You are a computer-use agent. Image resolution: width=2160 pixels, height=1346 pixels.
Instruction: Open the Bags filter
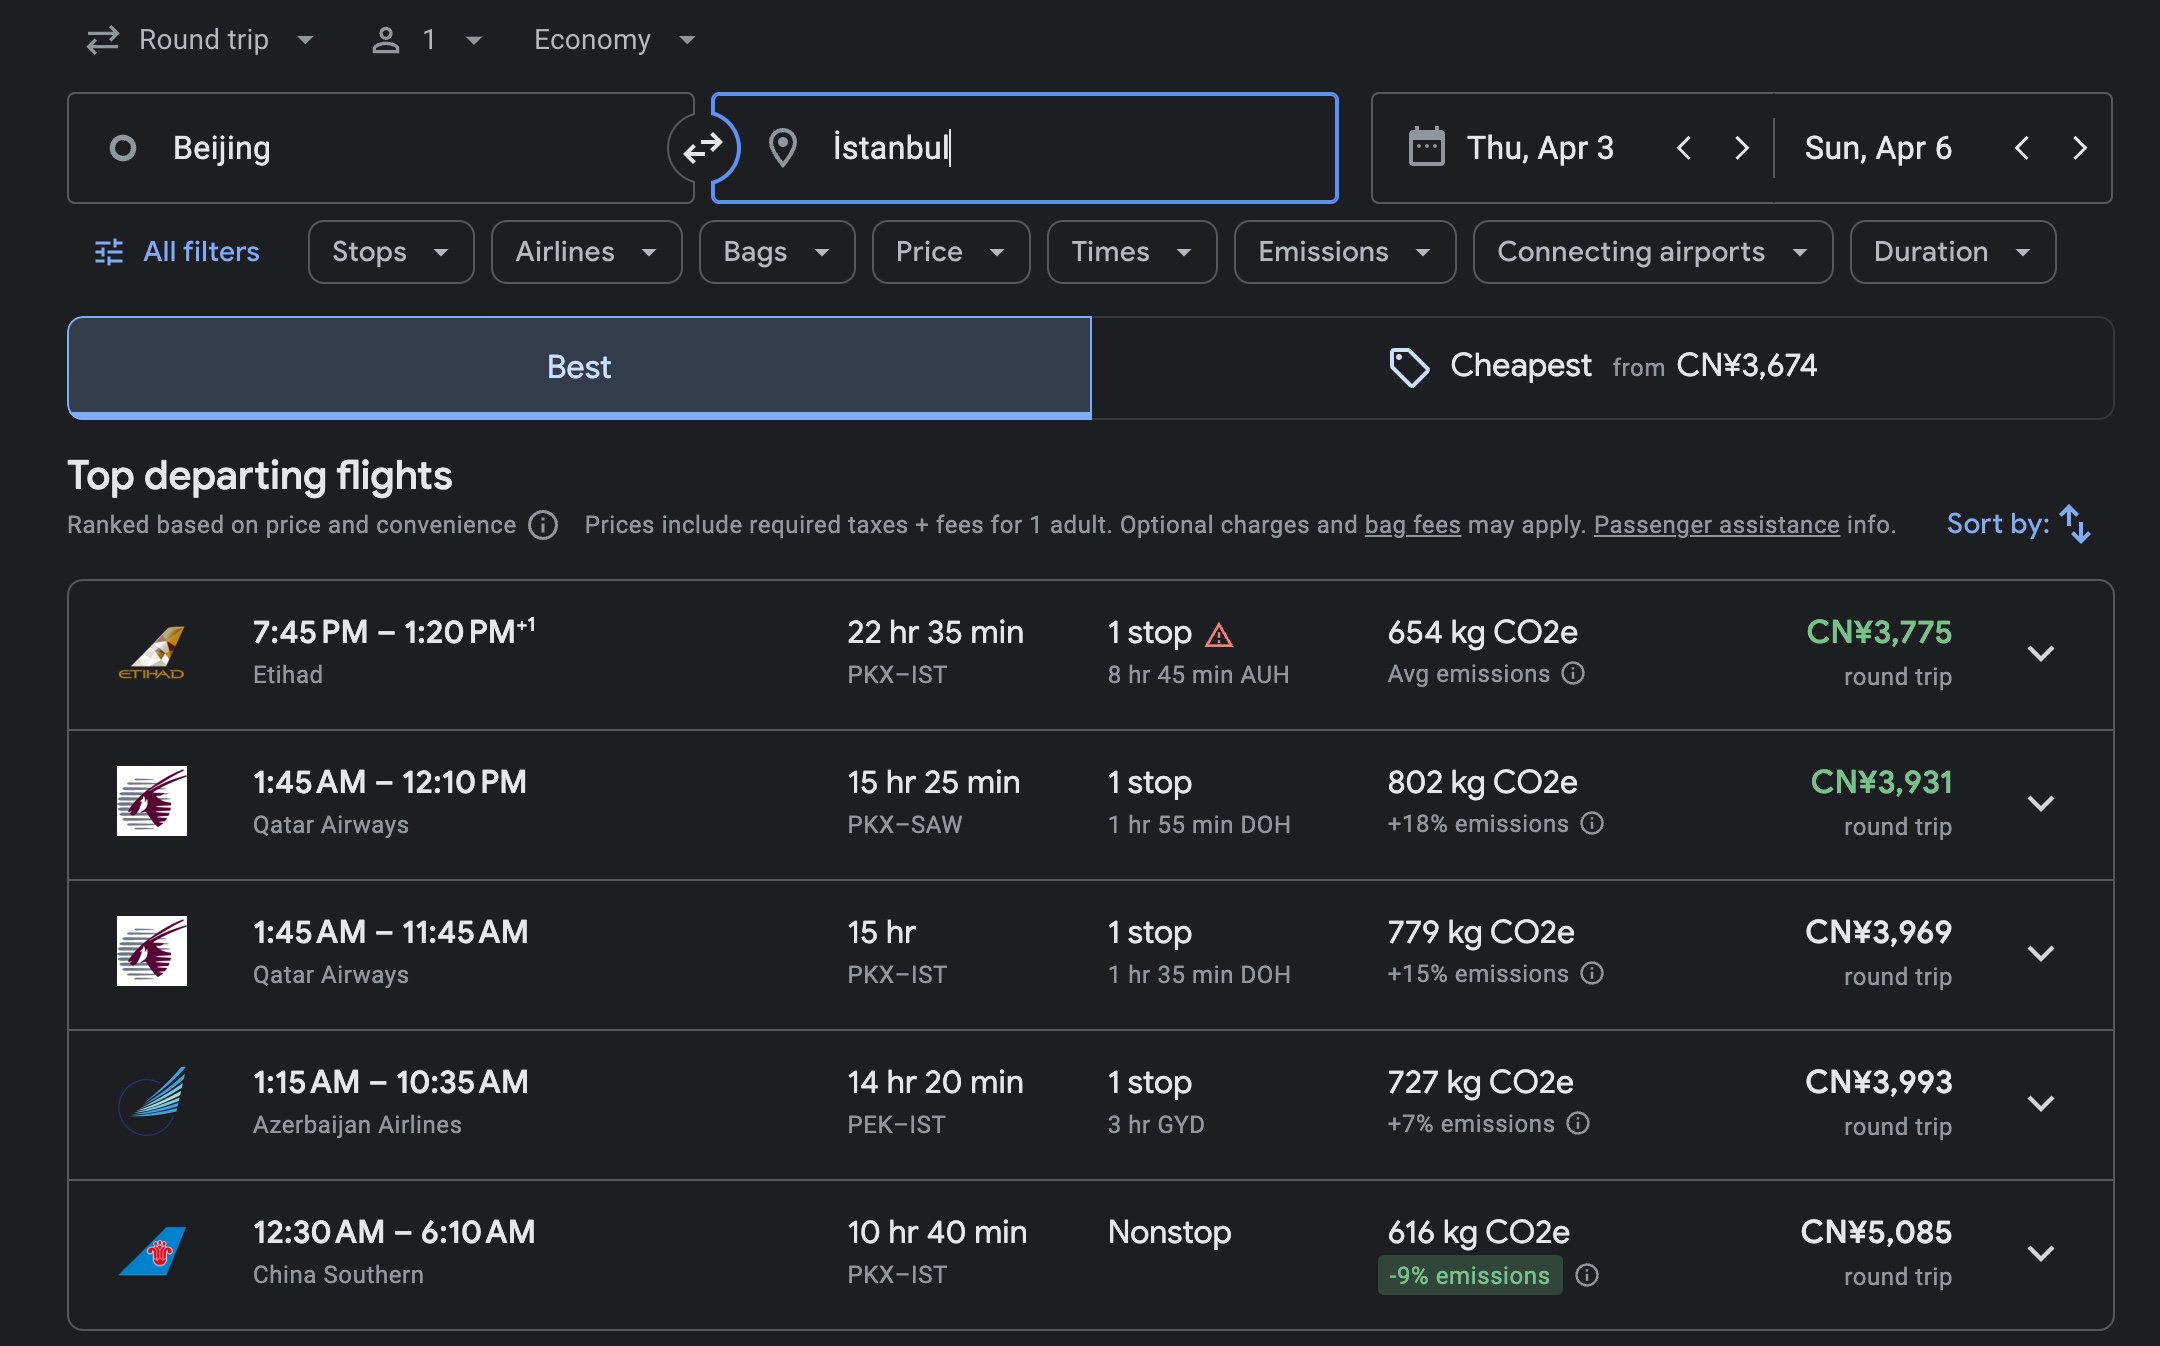click(x=777, y=252)
